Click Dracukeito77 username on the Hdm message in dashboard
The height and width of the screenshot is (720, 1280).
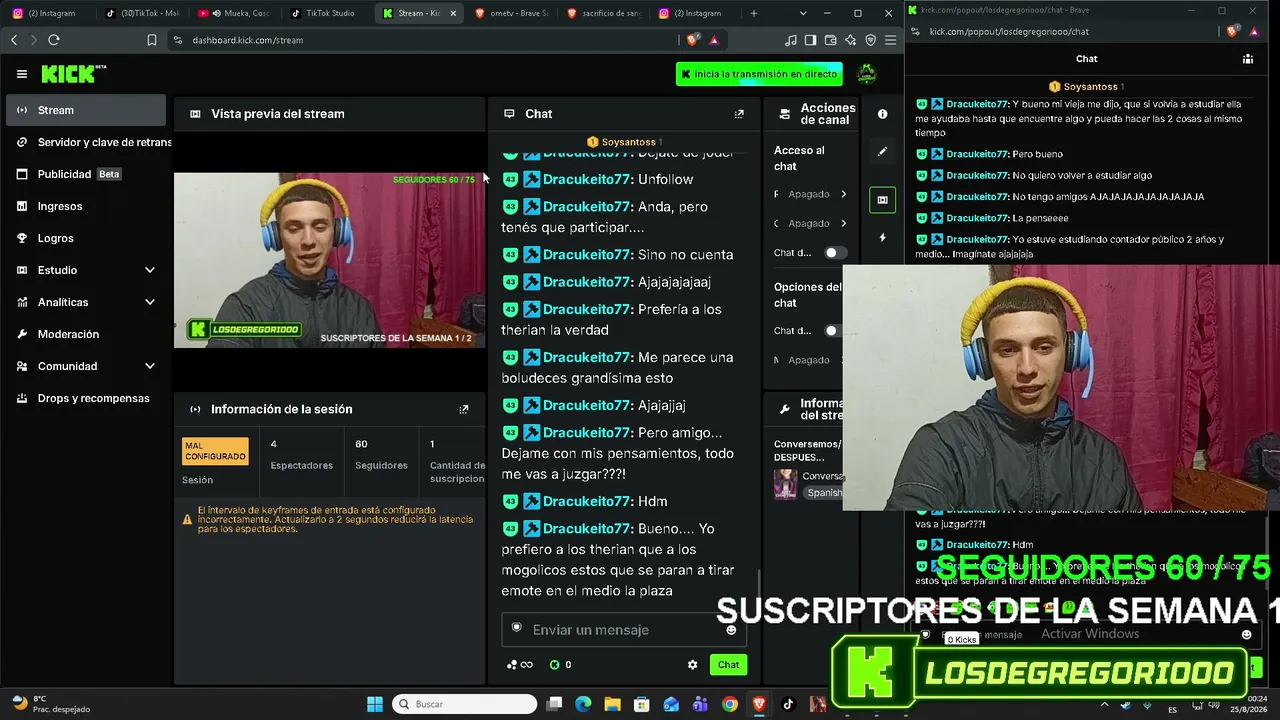point(588,501)
